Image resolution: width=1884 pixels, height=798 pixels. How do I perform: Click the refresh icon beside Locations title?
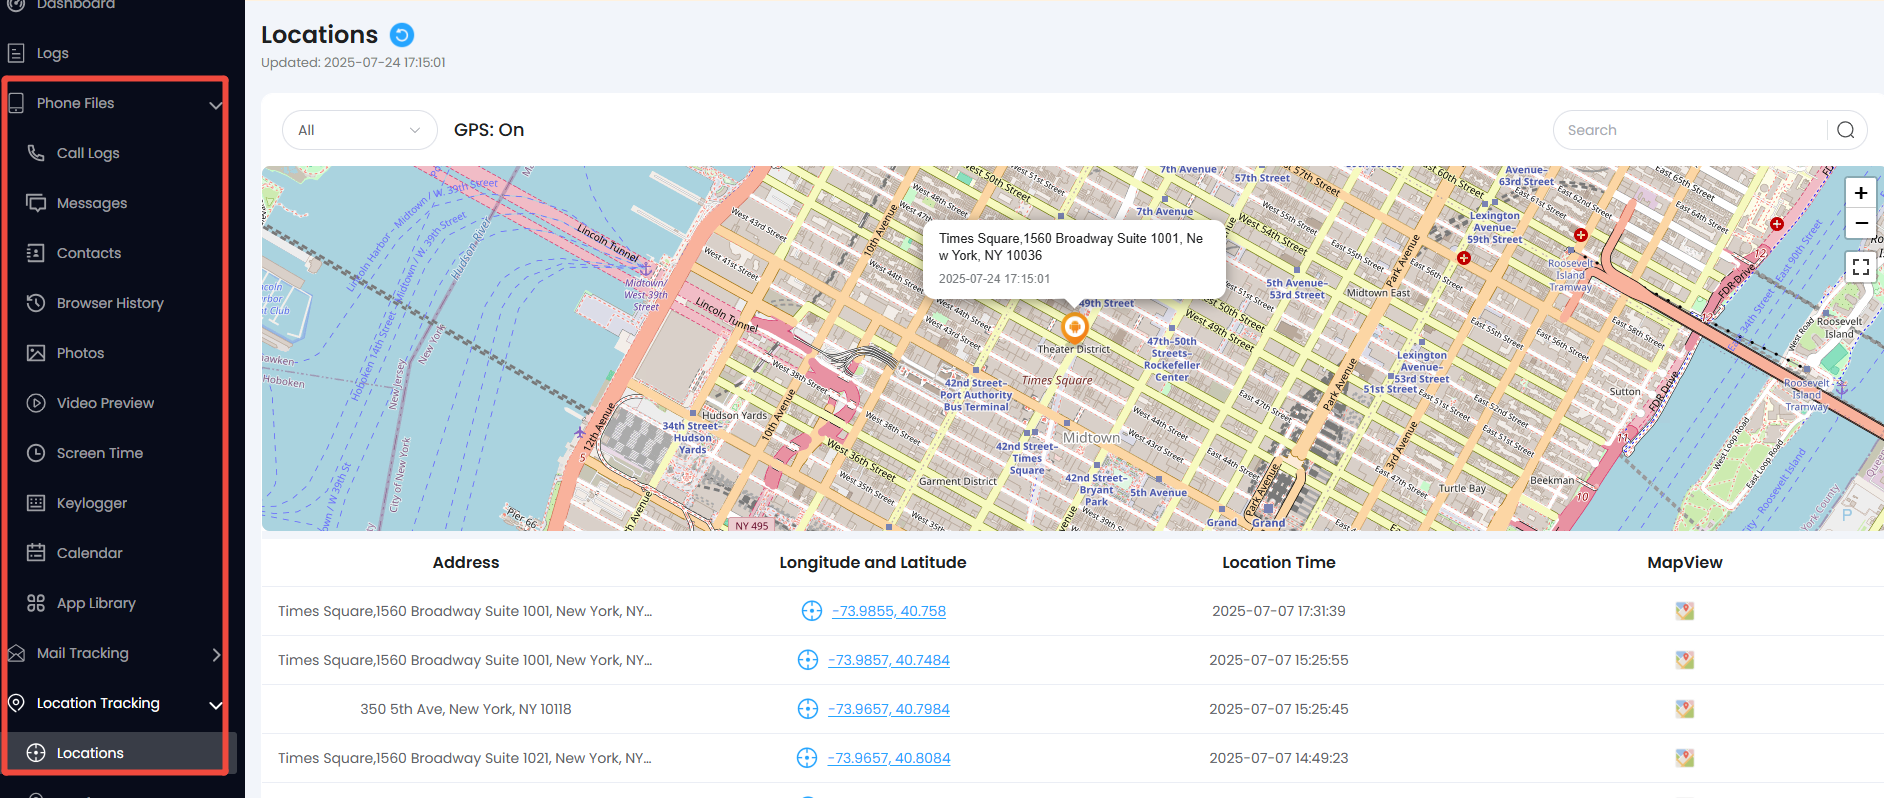pos(401,35)
